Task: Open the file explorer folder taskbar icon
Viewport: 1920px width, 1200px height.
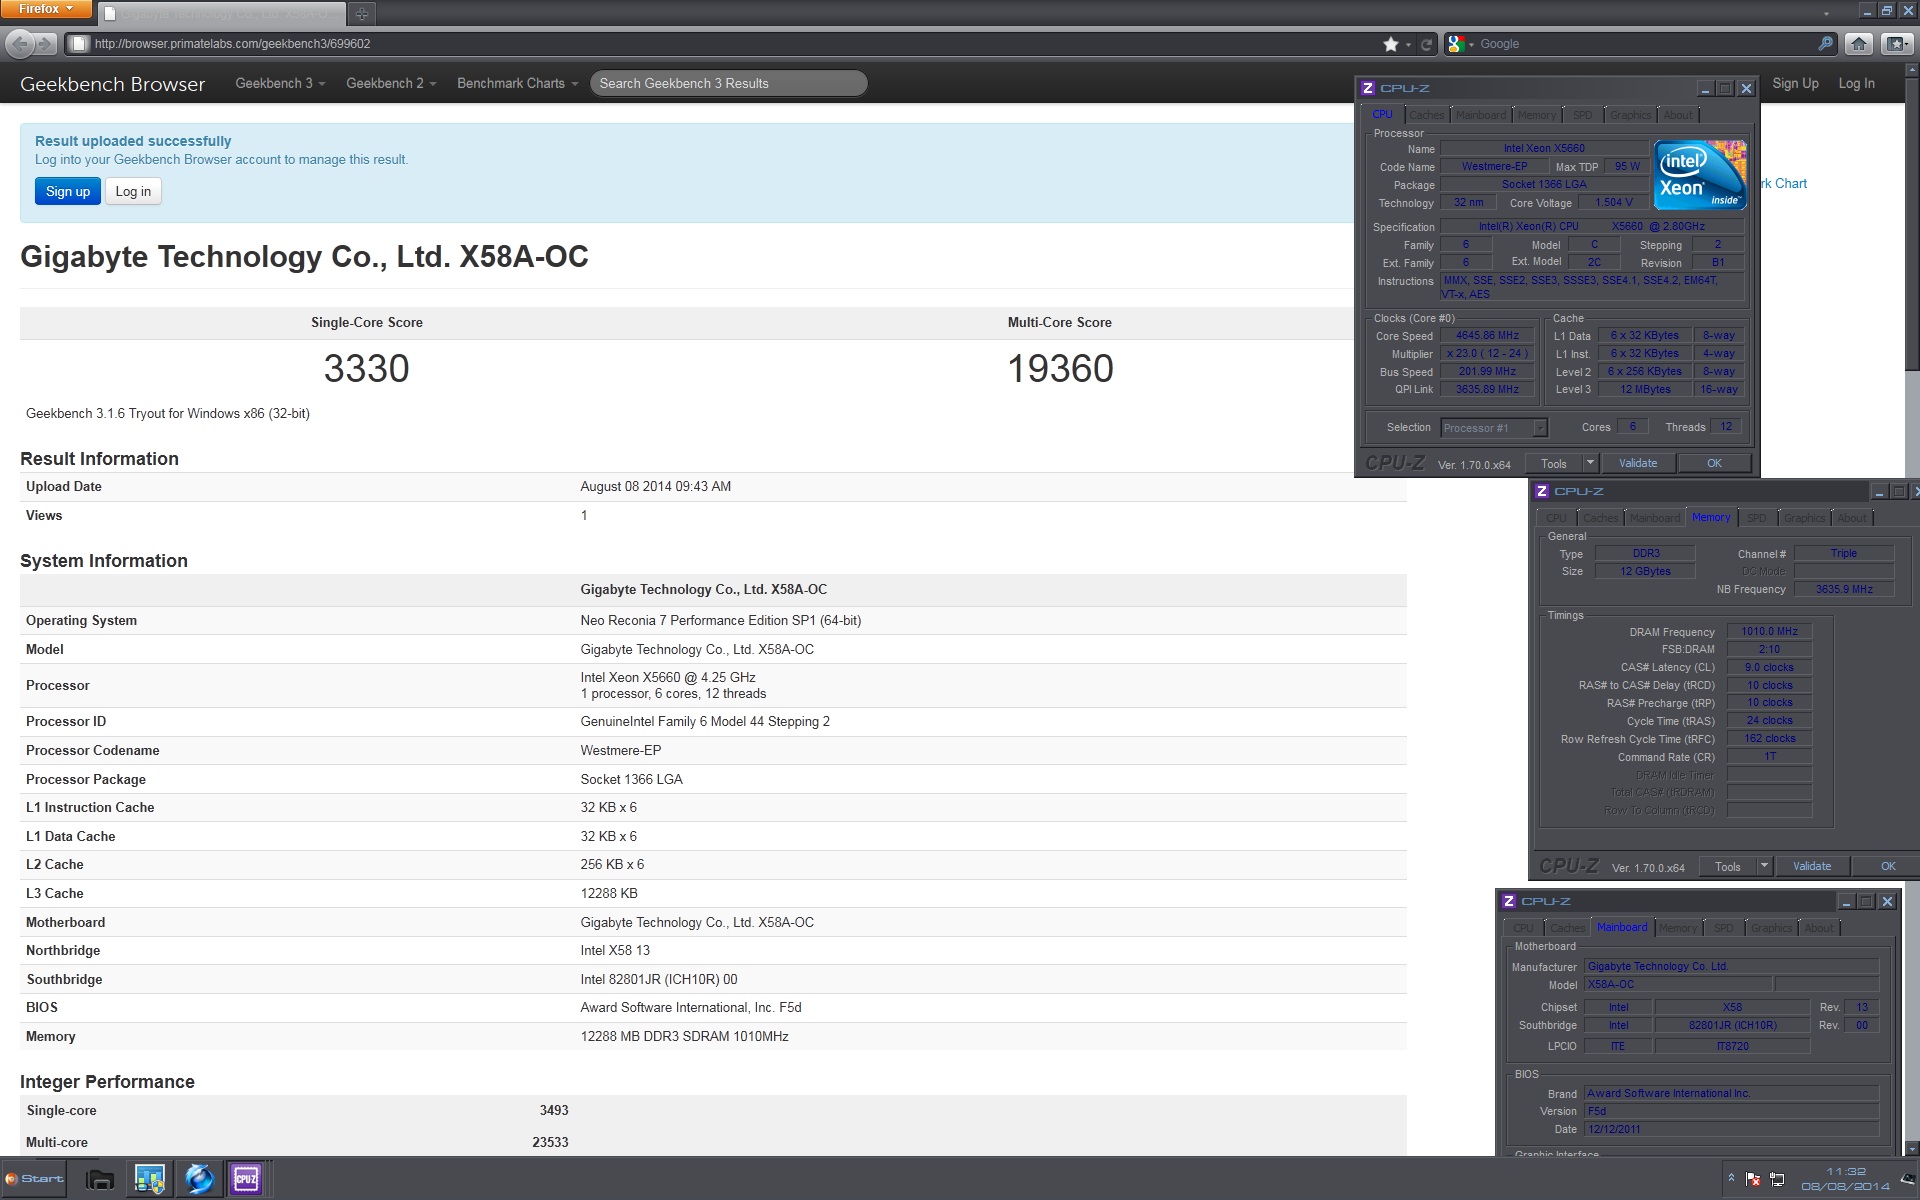Action: pos(100,1179)
